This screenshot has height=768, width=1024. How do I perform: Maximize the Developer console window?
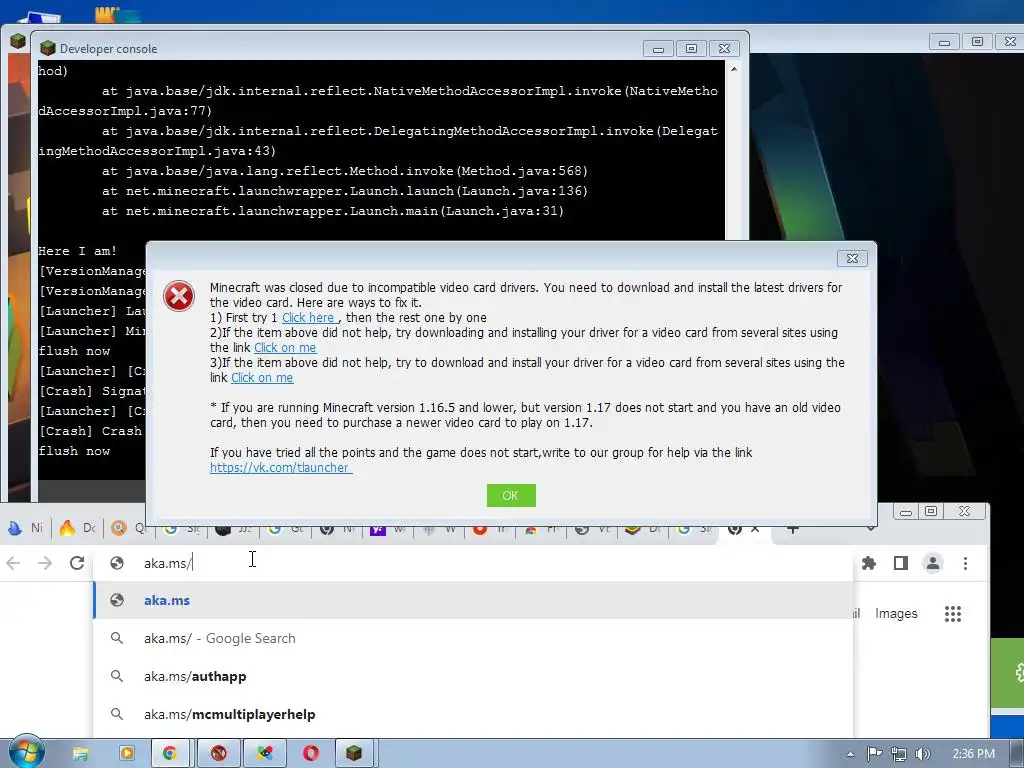[692, 49]
